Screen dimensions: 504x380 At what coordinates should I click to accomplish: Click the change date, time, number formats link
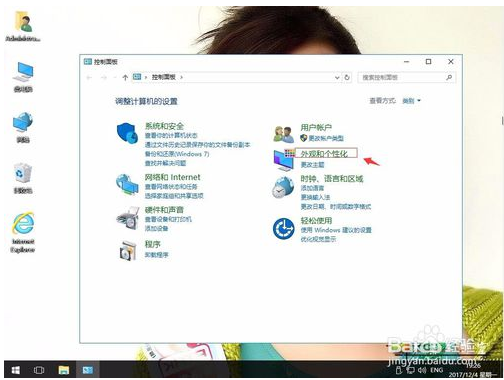pos(336,207)
